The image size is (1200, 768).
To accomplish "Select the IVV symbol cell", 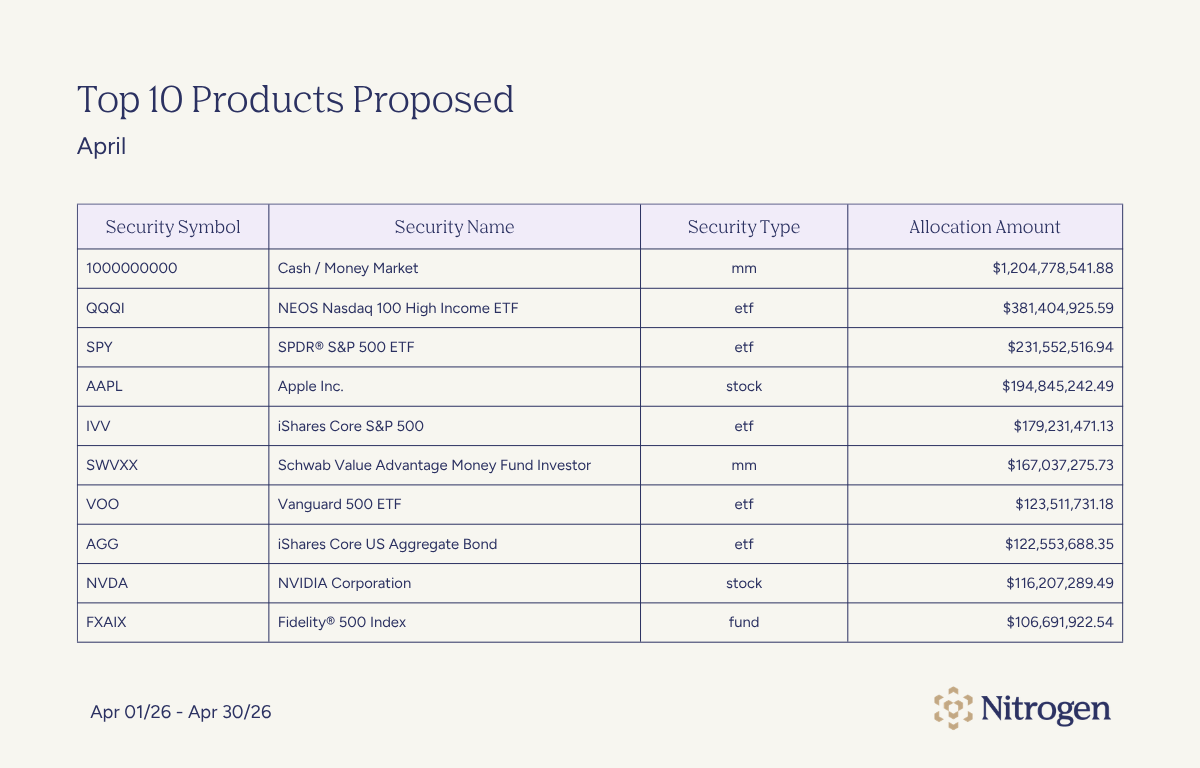I will [x=173, y=426].
